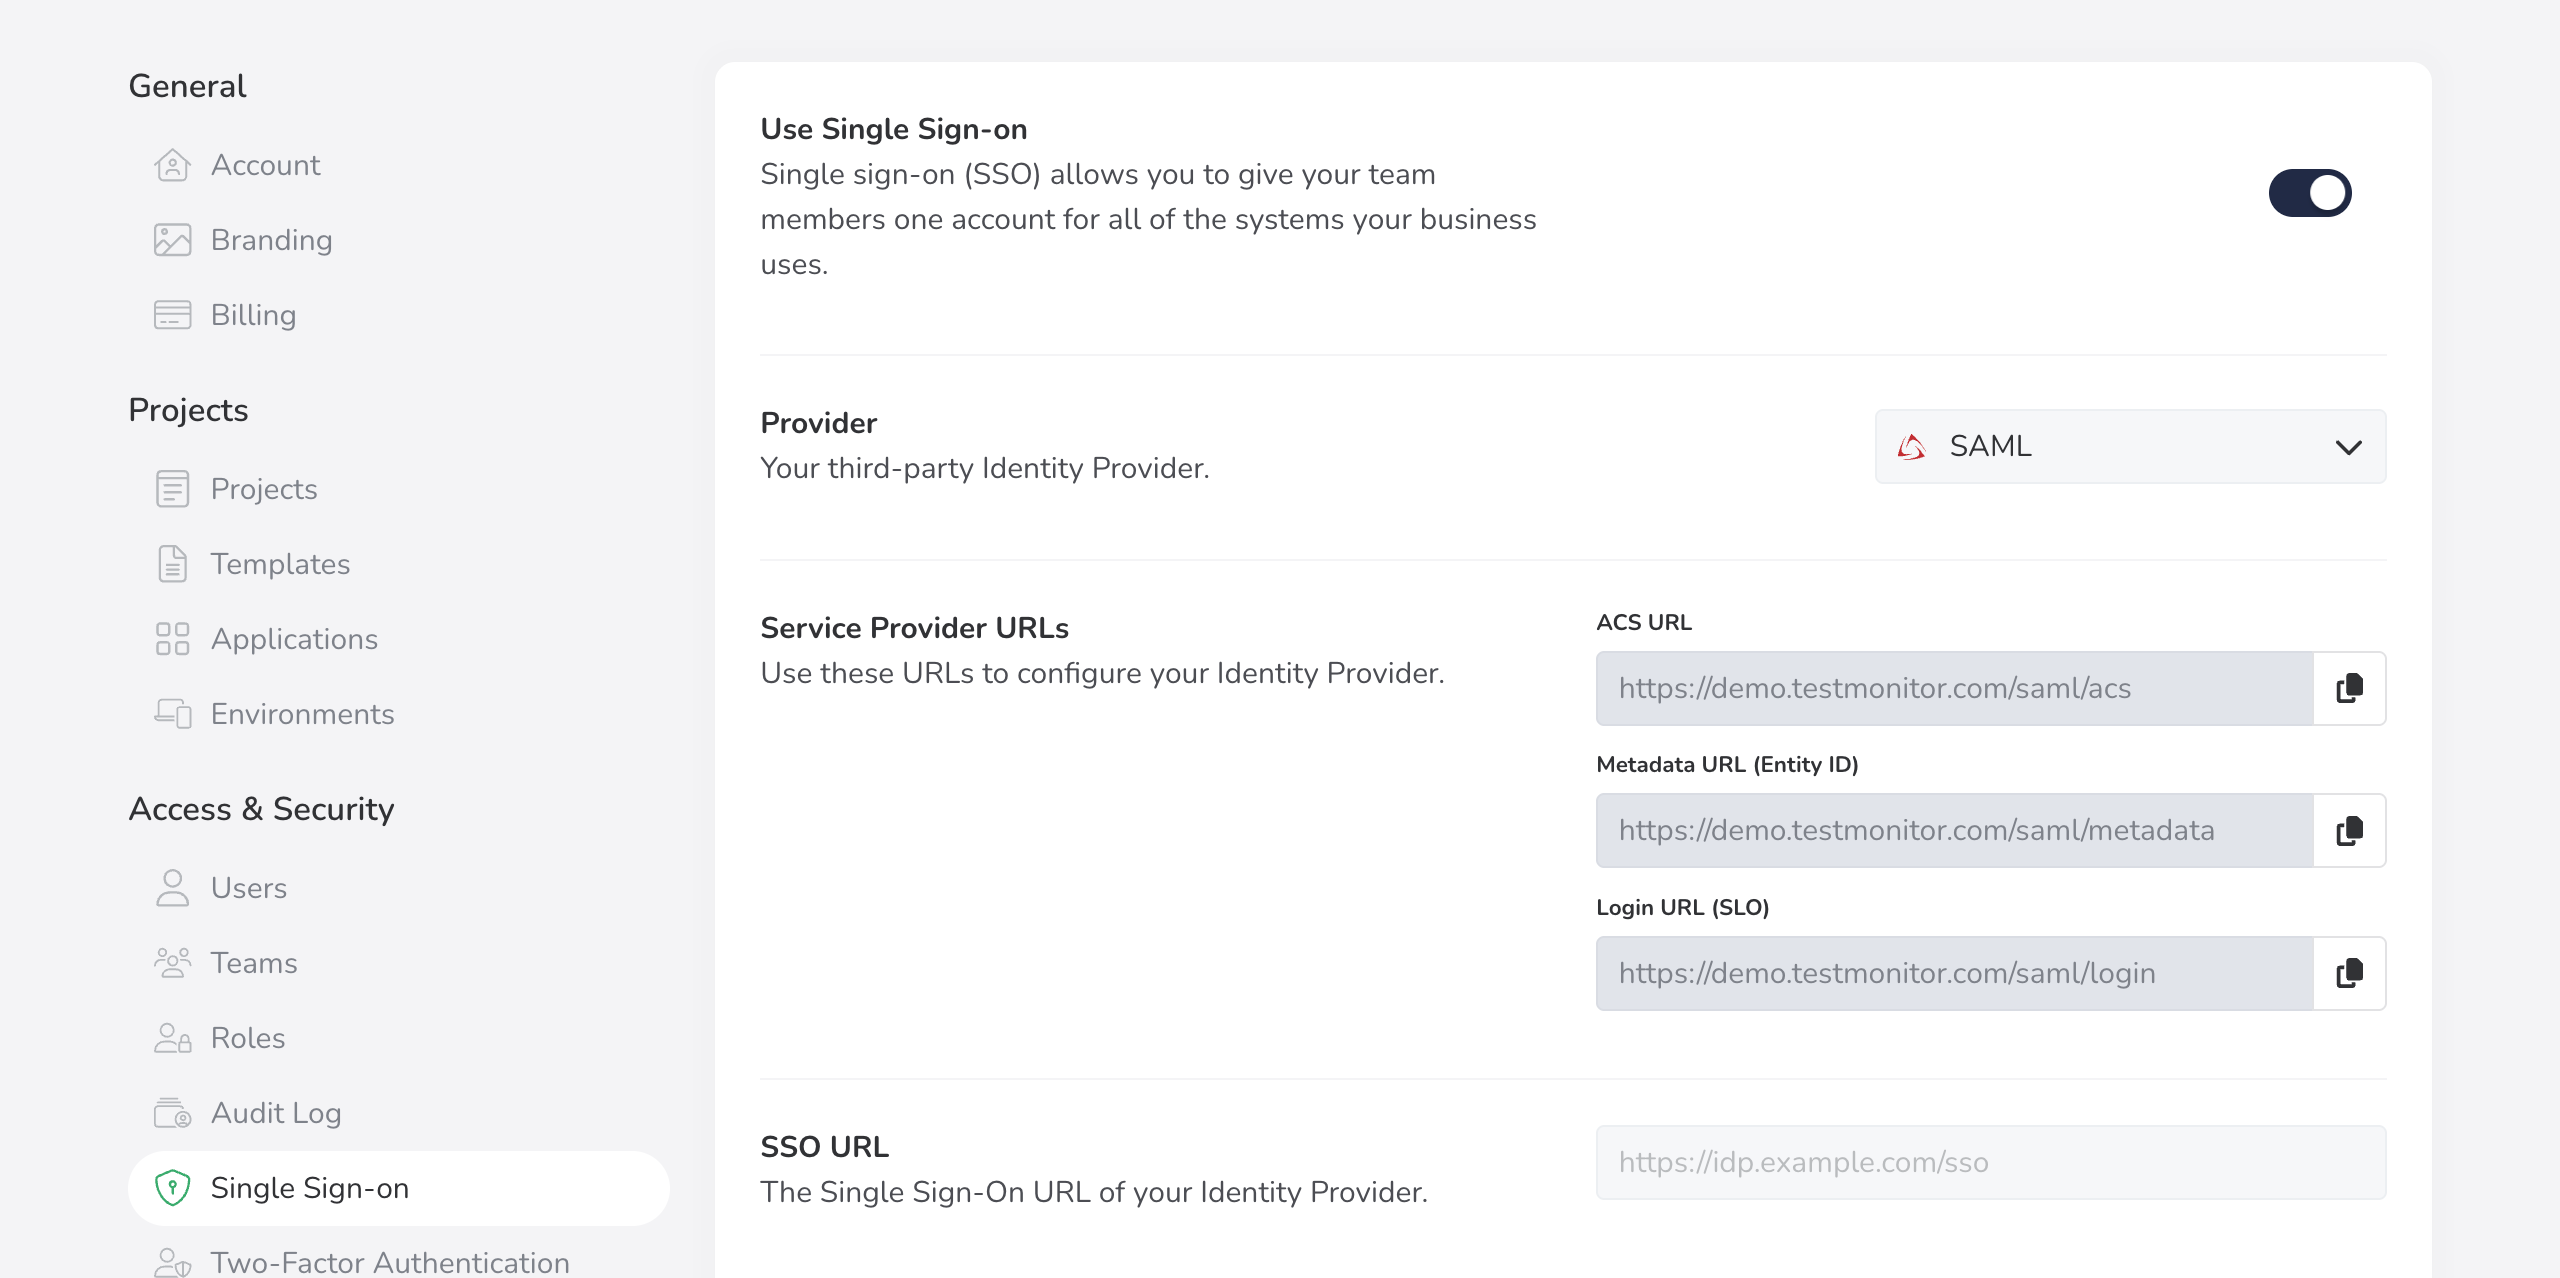Copy the Metadata URL (Entity ID)
Screen dimensions: 2560x1278
point(2349,830)
